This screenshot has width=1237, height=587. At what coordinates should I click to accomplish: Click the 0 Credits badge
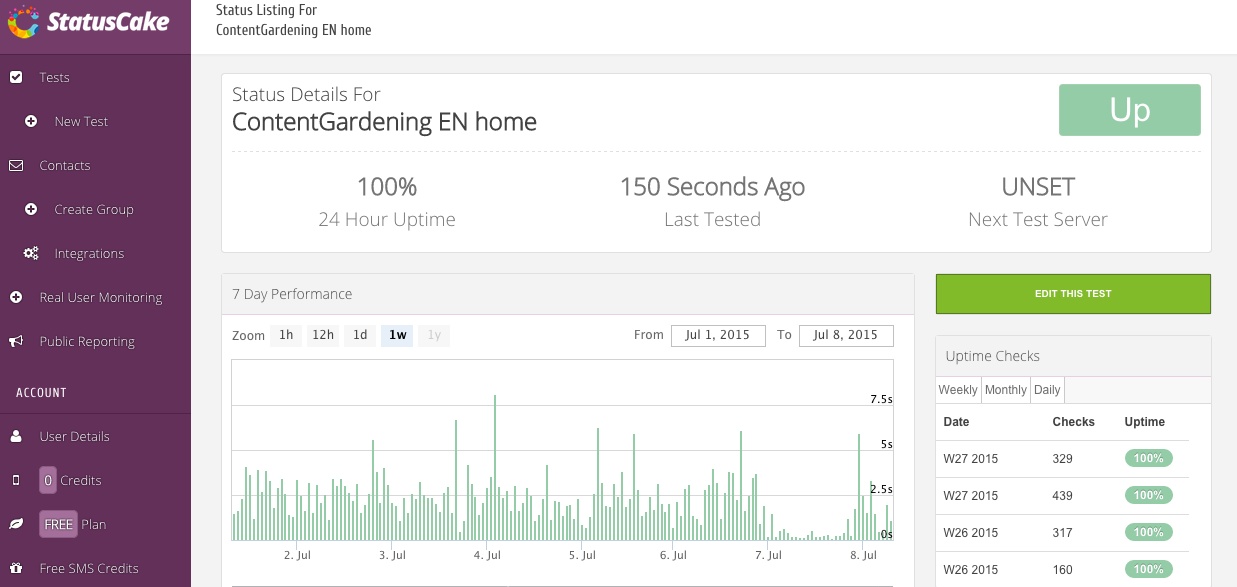[x=47, y=480]
